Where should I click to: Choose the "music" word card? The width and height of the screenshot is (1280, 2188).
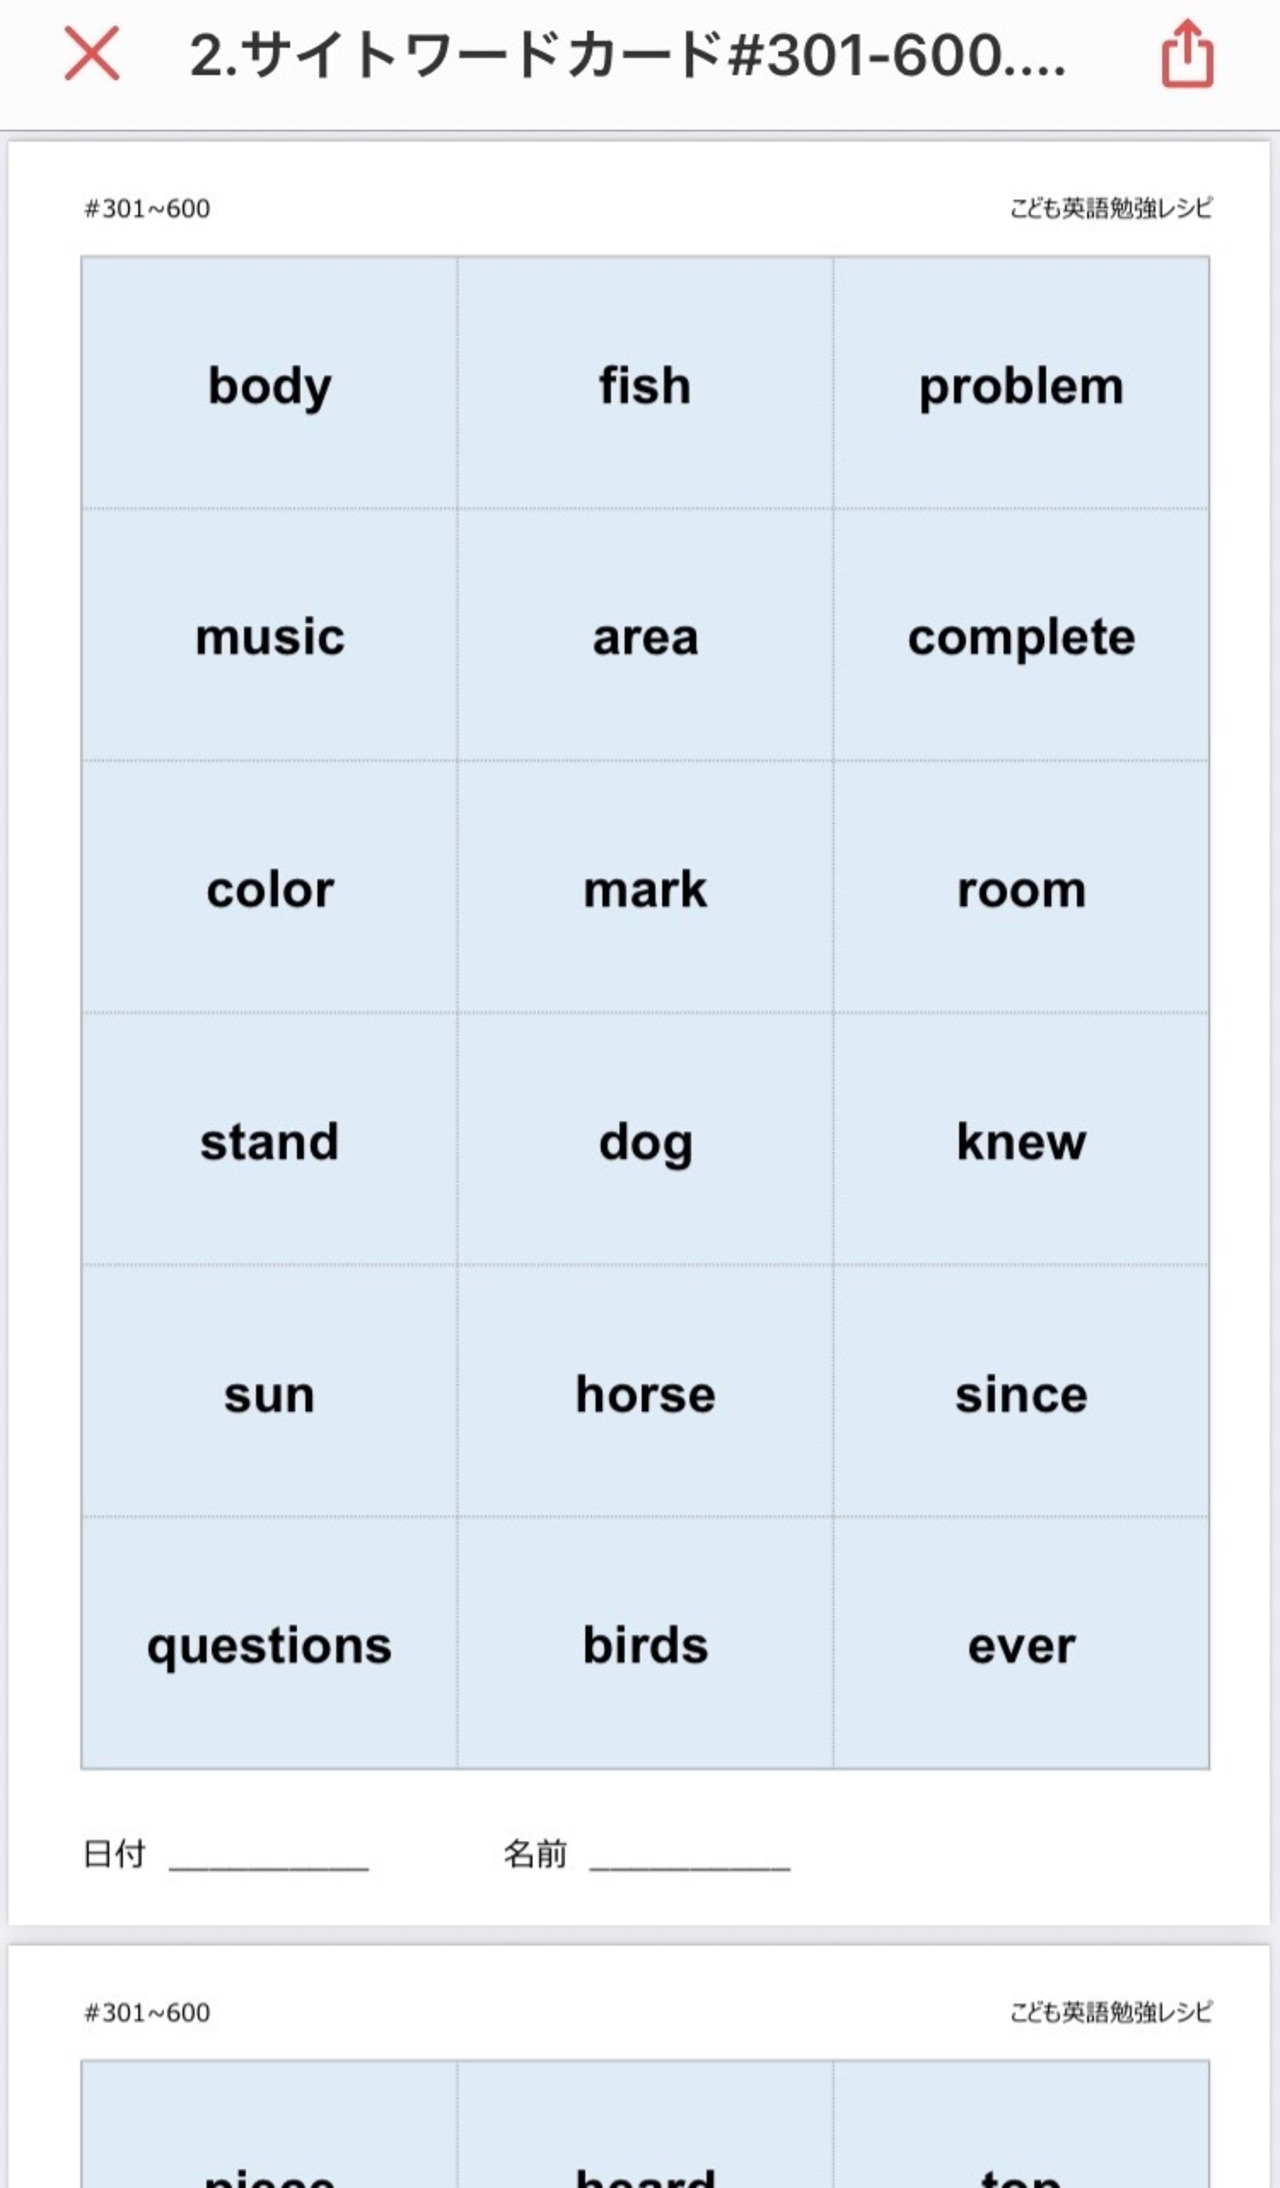coord(270,636)
